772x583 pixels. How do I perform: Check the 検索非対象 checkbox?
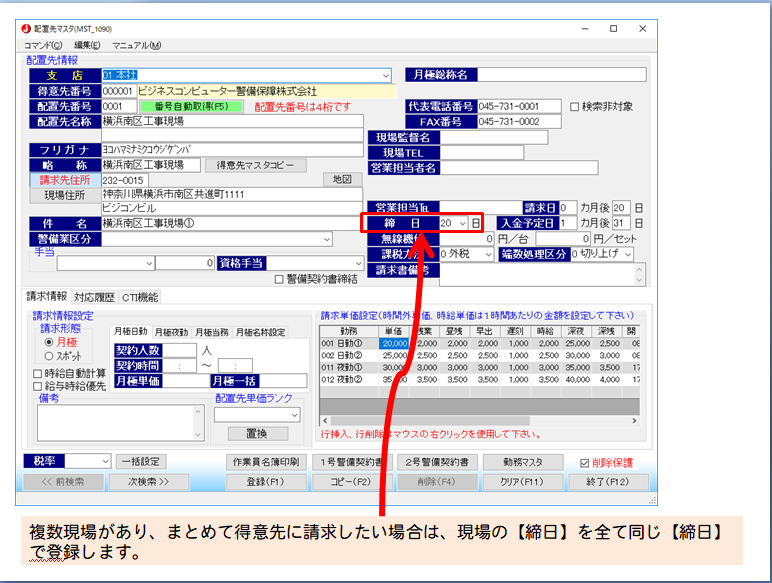tap(575, 107)
